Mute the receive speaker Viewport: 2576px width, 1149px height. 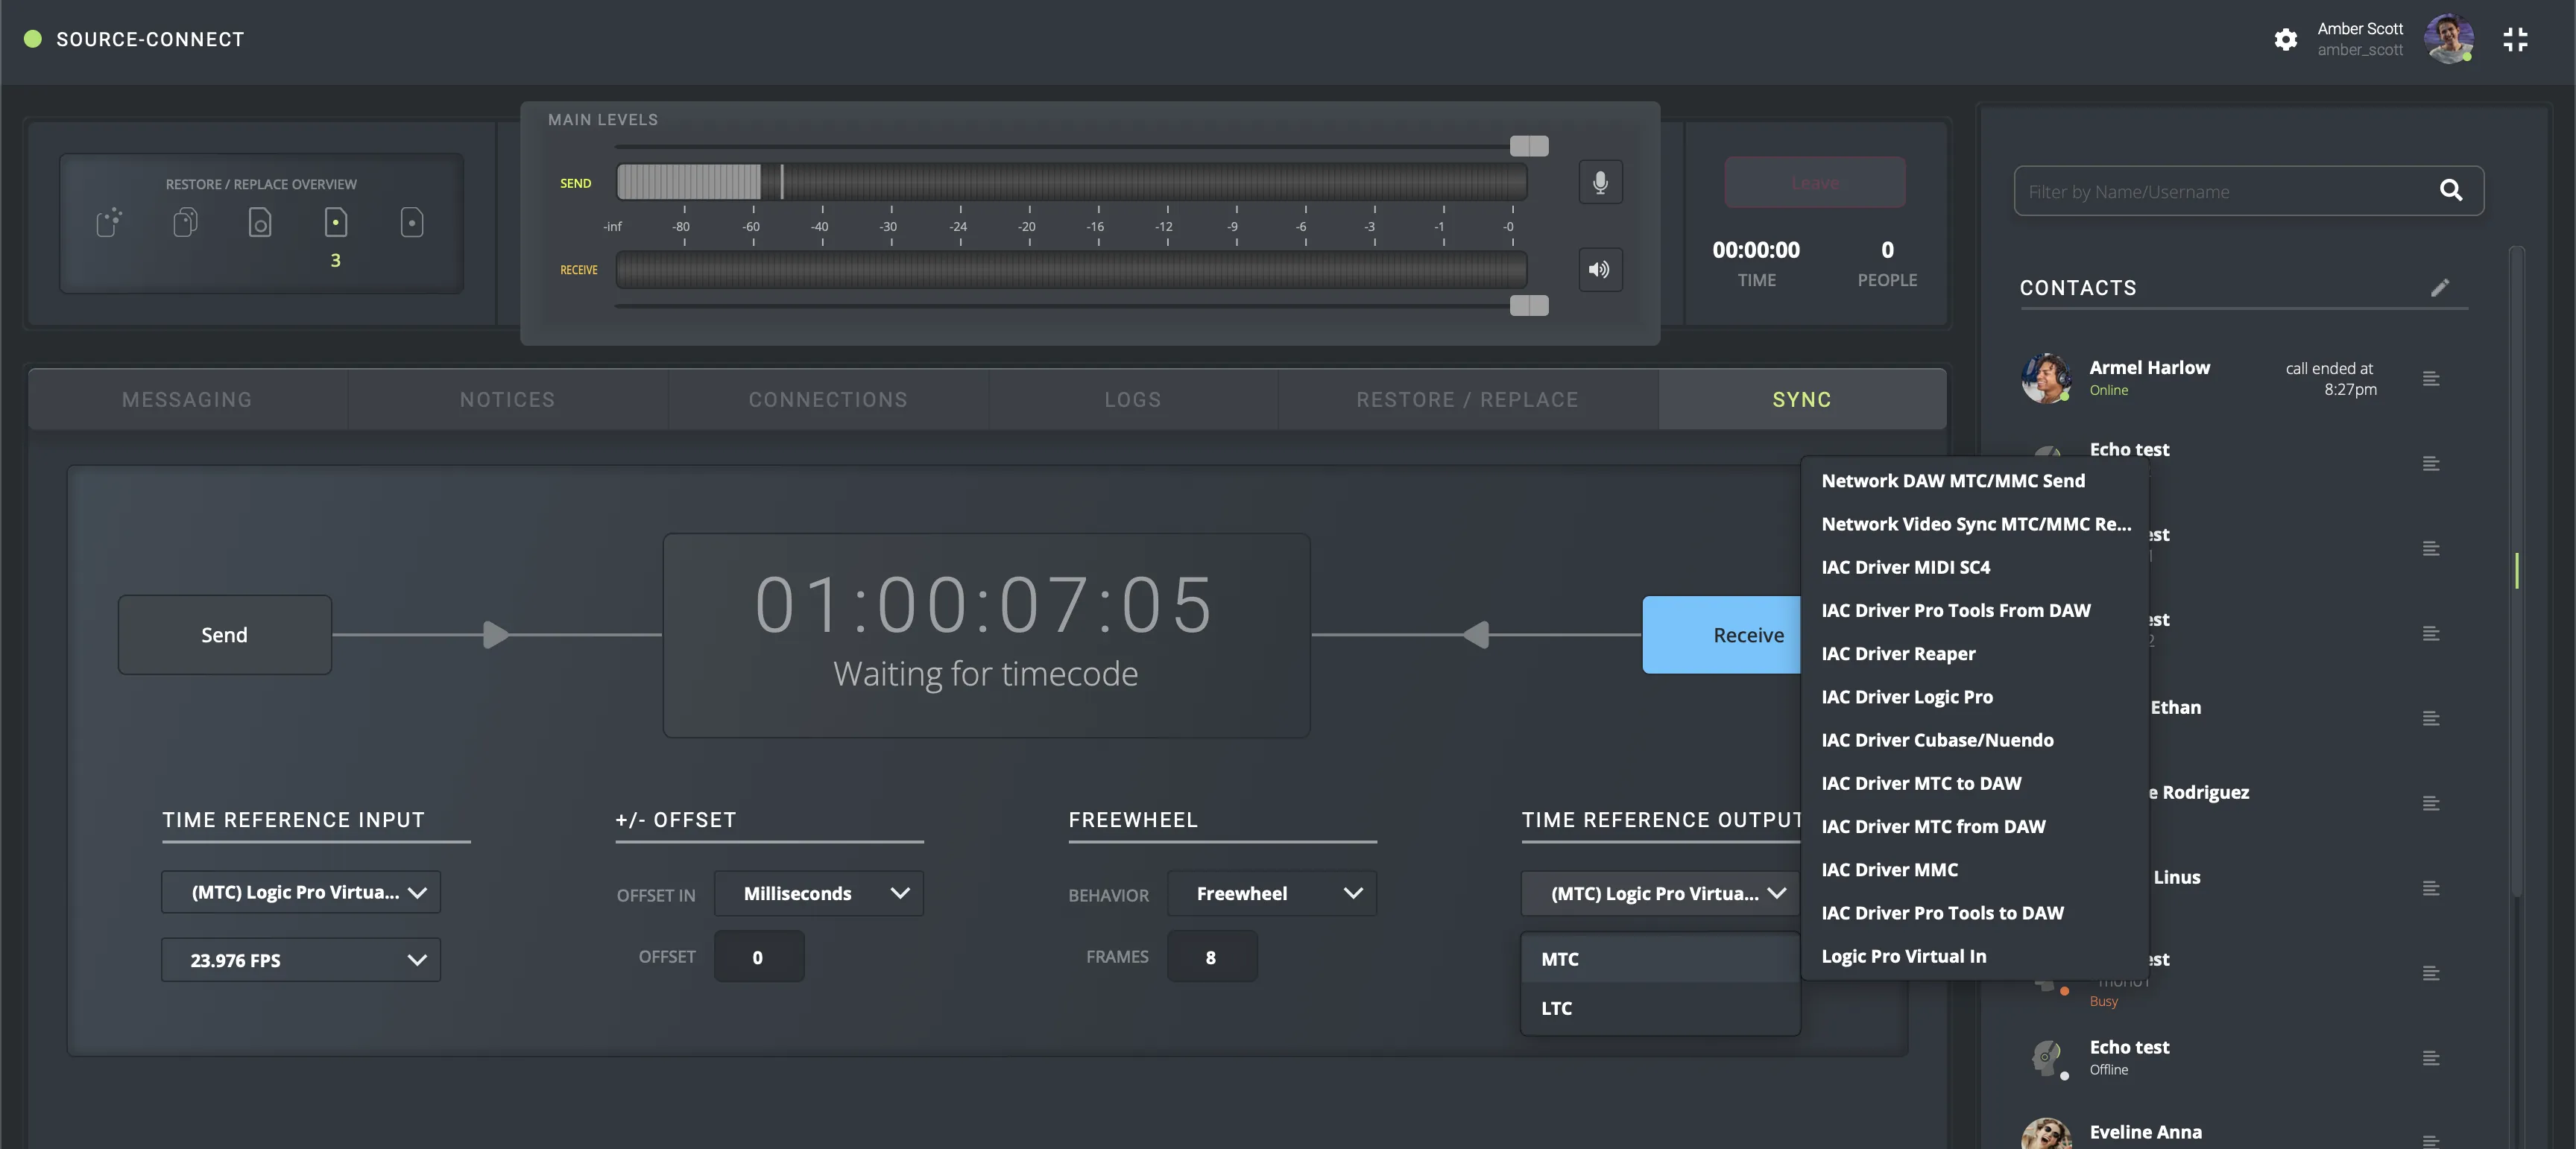(1600, 269)
